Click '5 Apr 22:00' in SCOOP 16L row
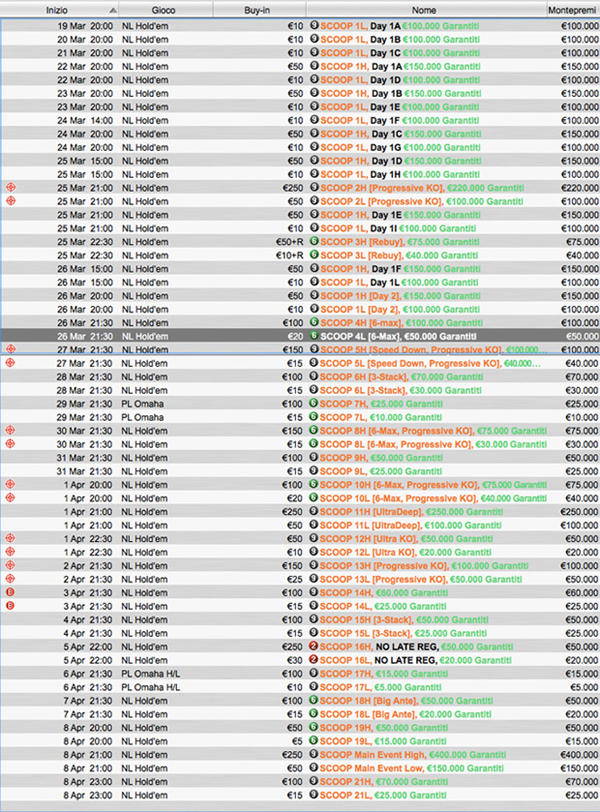600x812 pixels. 87,660
